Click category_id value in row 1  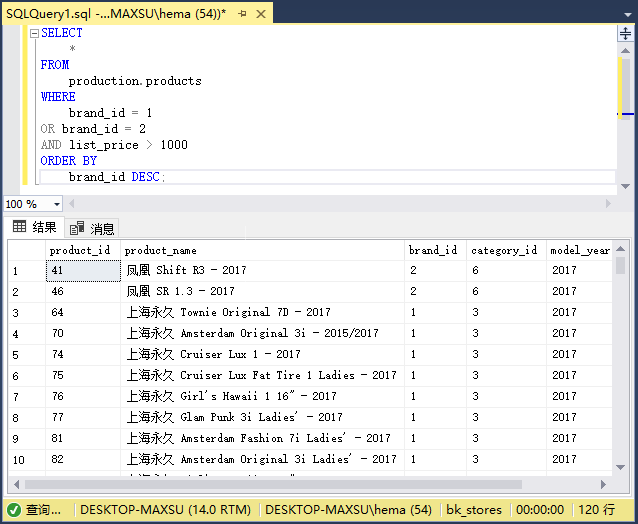pos(506,271)
